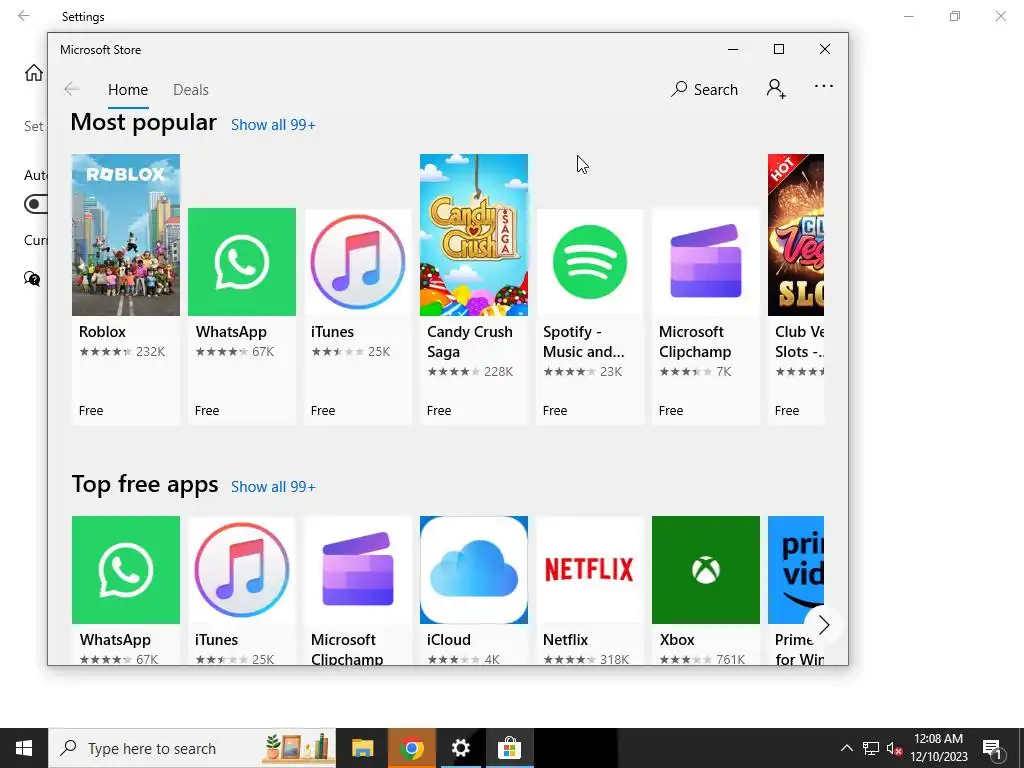Open Microsoft Clipchamp icon in Most popular
This screenshot has width=1024, height=768.
coord(706,262)
